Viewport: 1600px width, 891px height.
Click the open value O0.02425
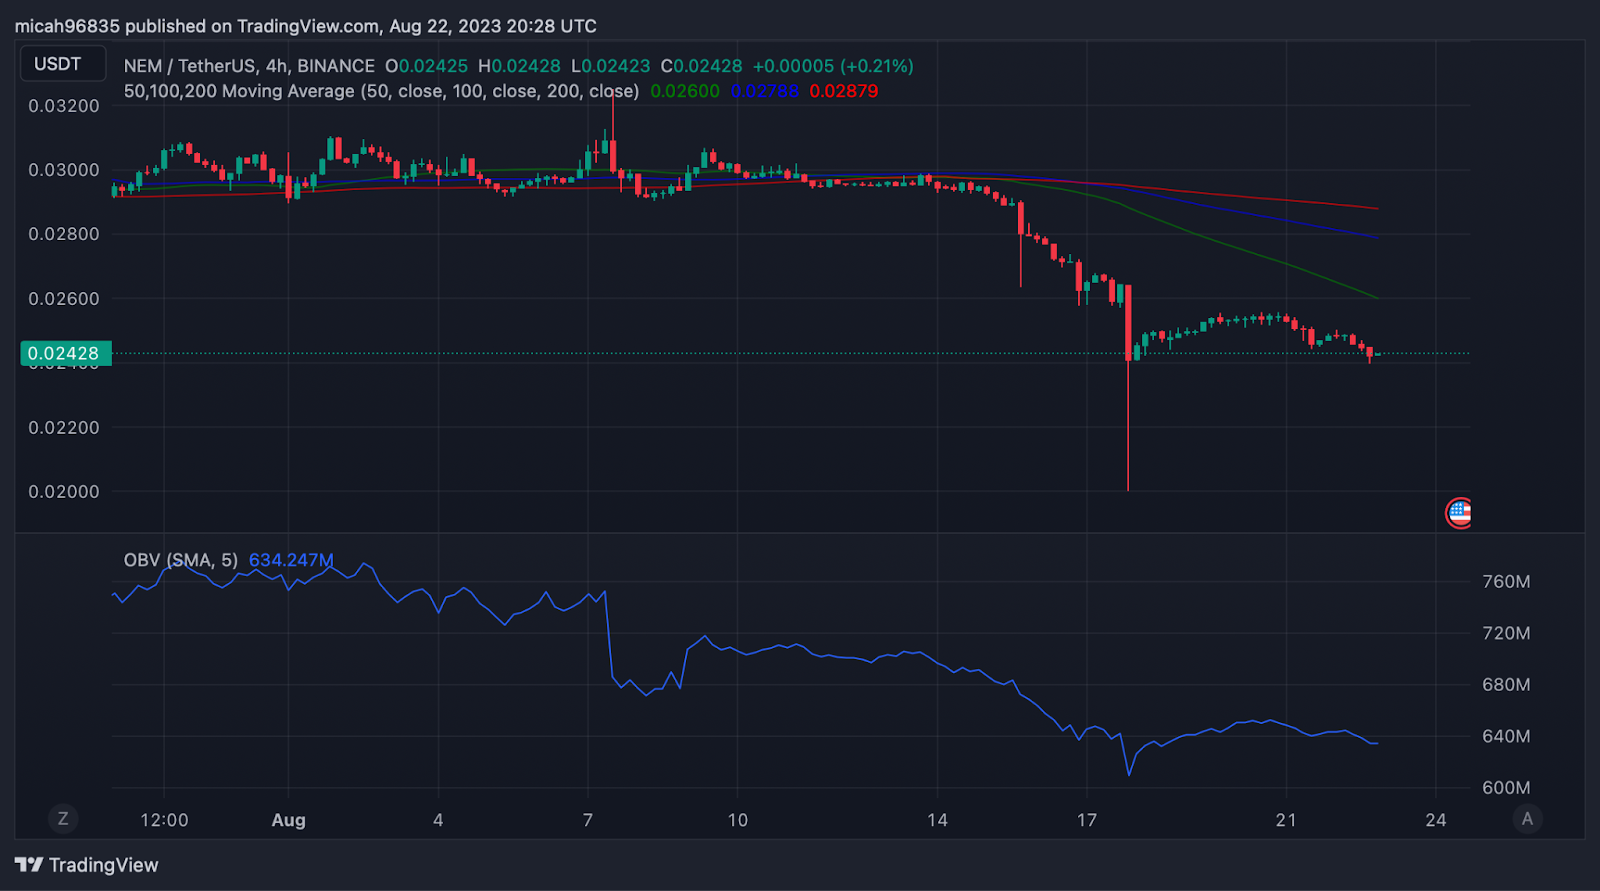[426, 66]
